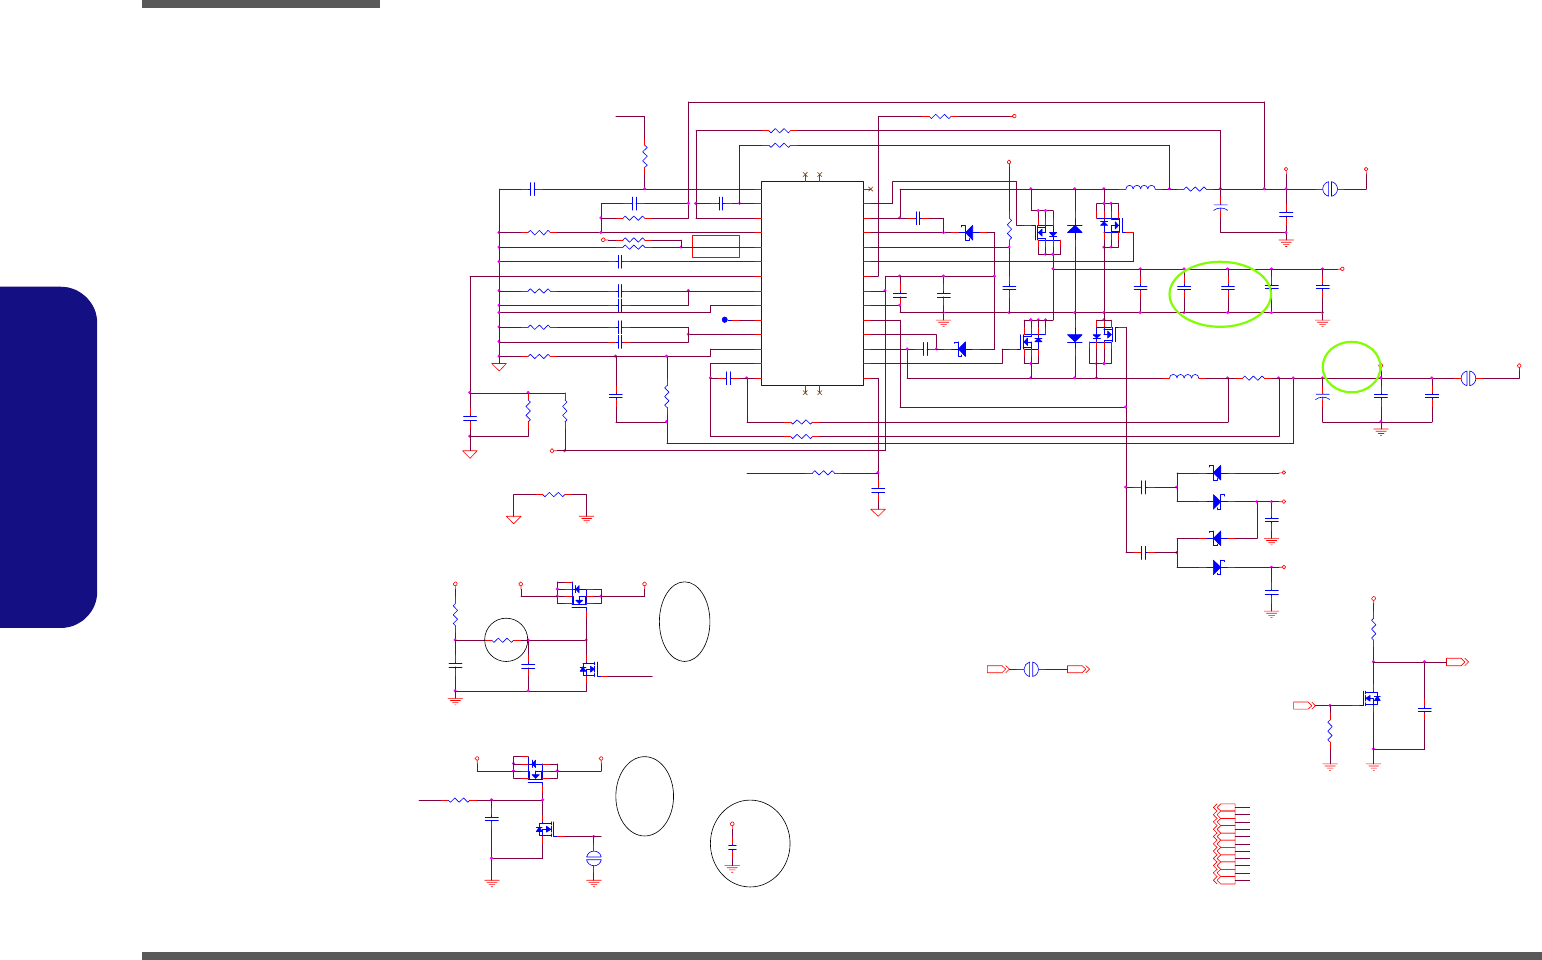The height and width of the screenshot is (960, 1542).
Task: Select the standalone resistor between two ground symbols
Action: pos(553,494)
